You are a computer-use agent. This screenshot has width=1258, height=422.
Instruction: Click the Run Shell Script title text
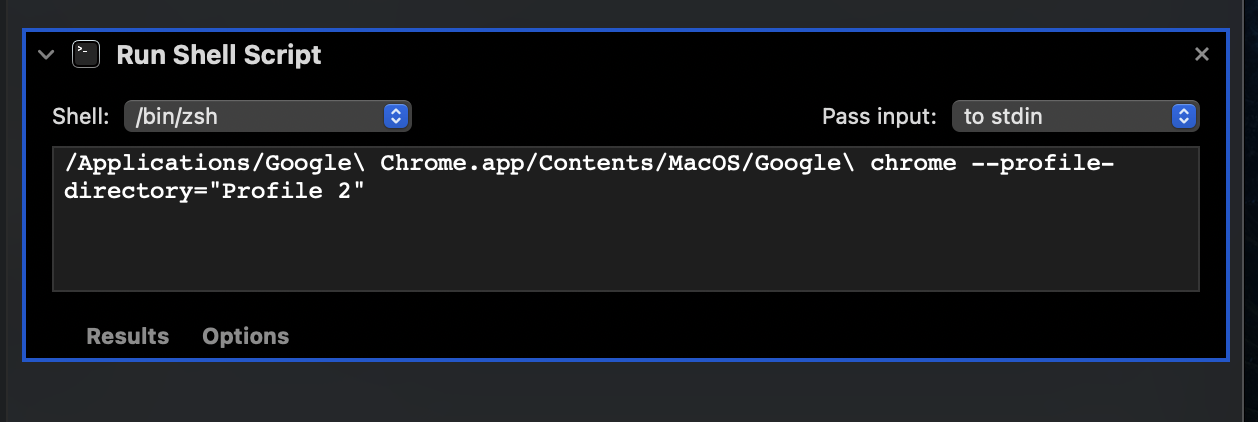click(219, 55)
